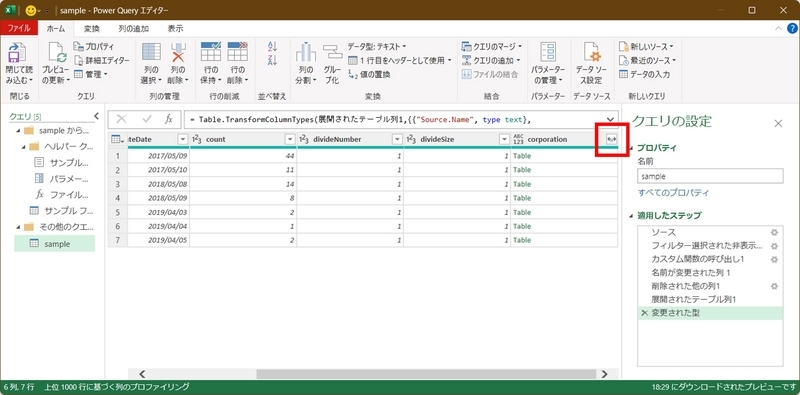Switch to Add Column (列の追加) tab
Screen dimensions: 800x395
(x=133, y=29)
